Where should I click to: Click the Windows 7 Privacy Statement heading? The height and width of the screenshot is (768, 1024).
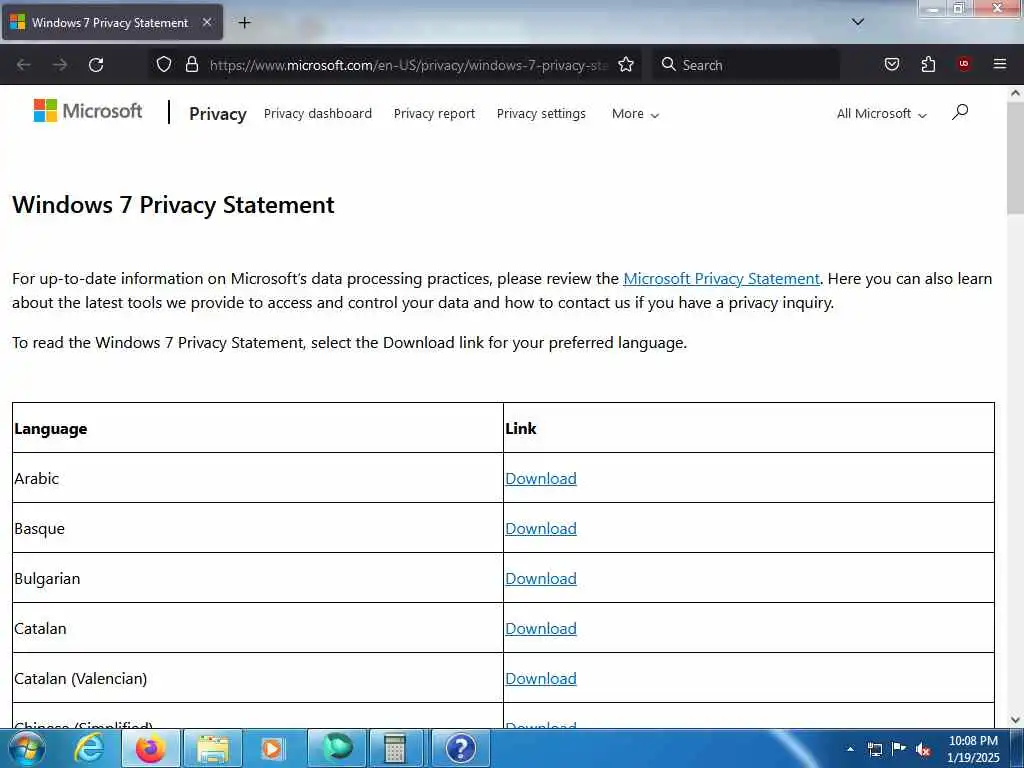pos(173,205)
